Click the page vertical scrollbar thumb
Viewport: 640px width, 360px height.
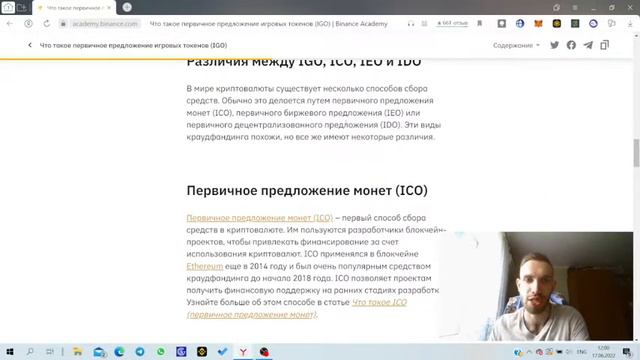tap(636, 153)
